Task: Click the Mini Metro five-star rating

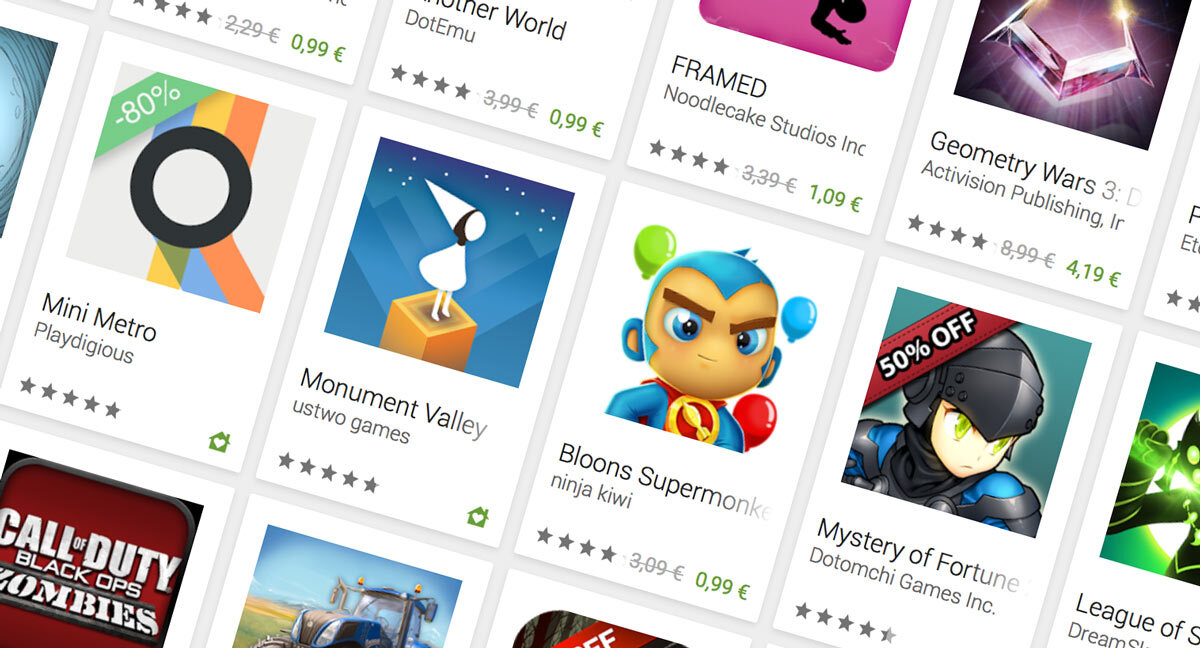Action: (69, 396)
